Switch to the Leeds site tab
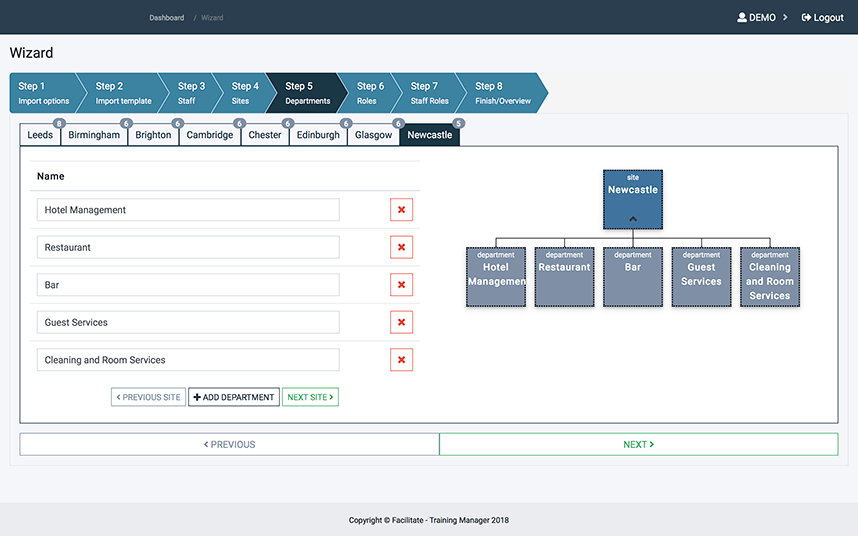The image size is (858, 536). point(40,135)
